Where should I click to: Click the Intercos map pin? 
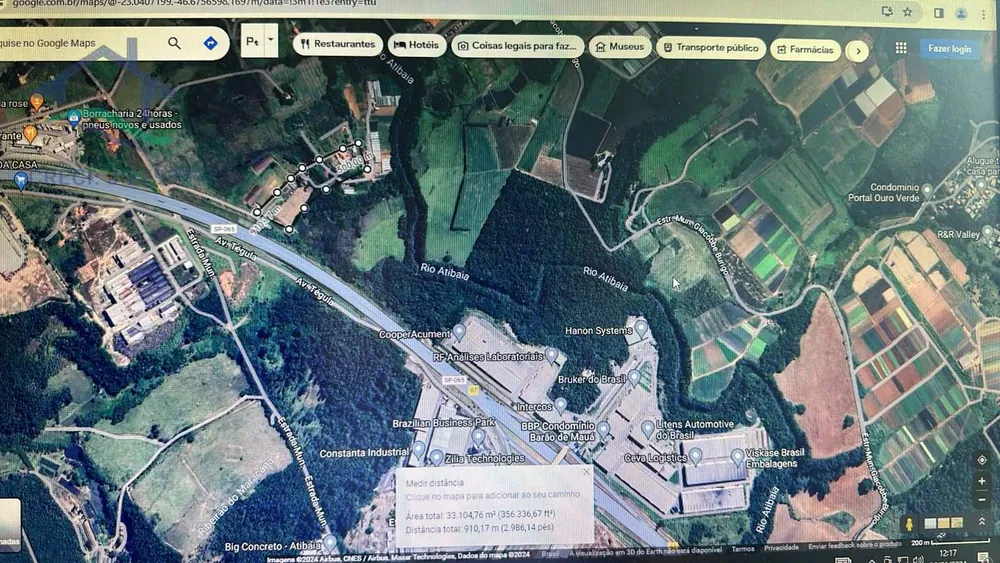point(560,405)
